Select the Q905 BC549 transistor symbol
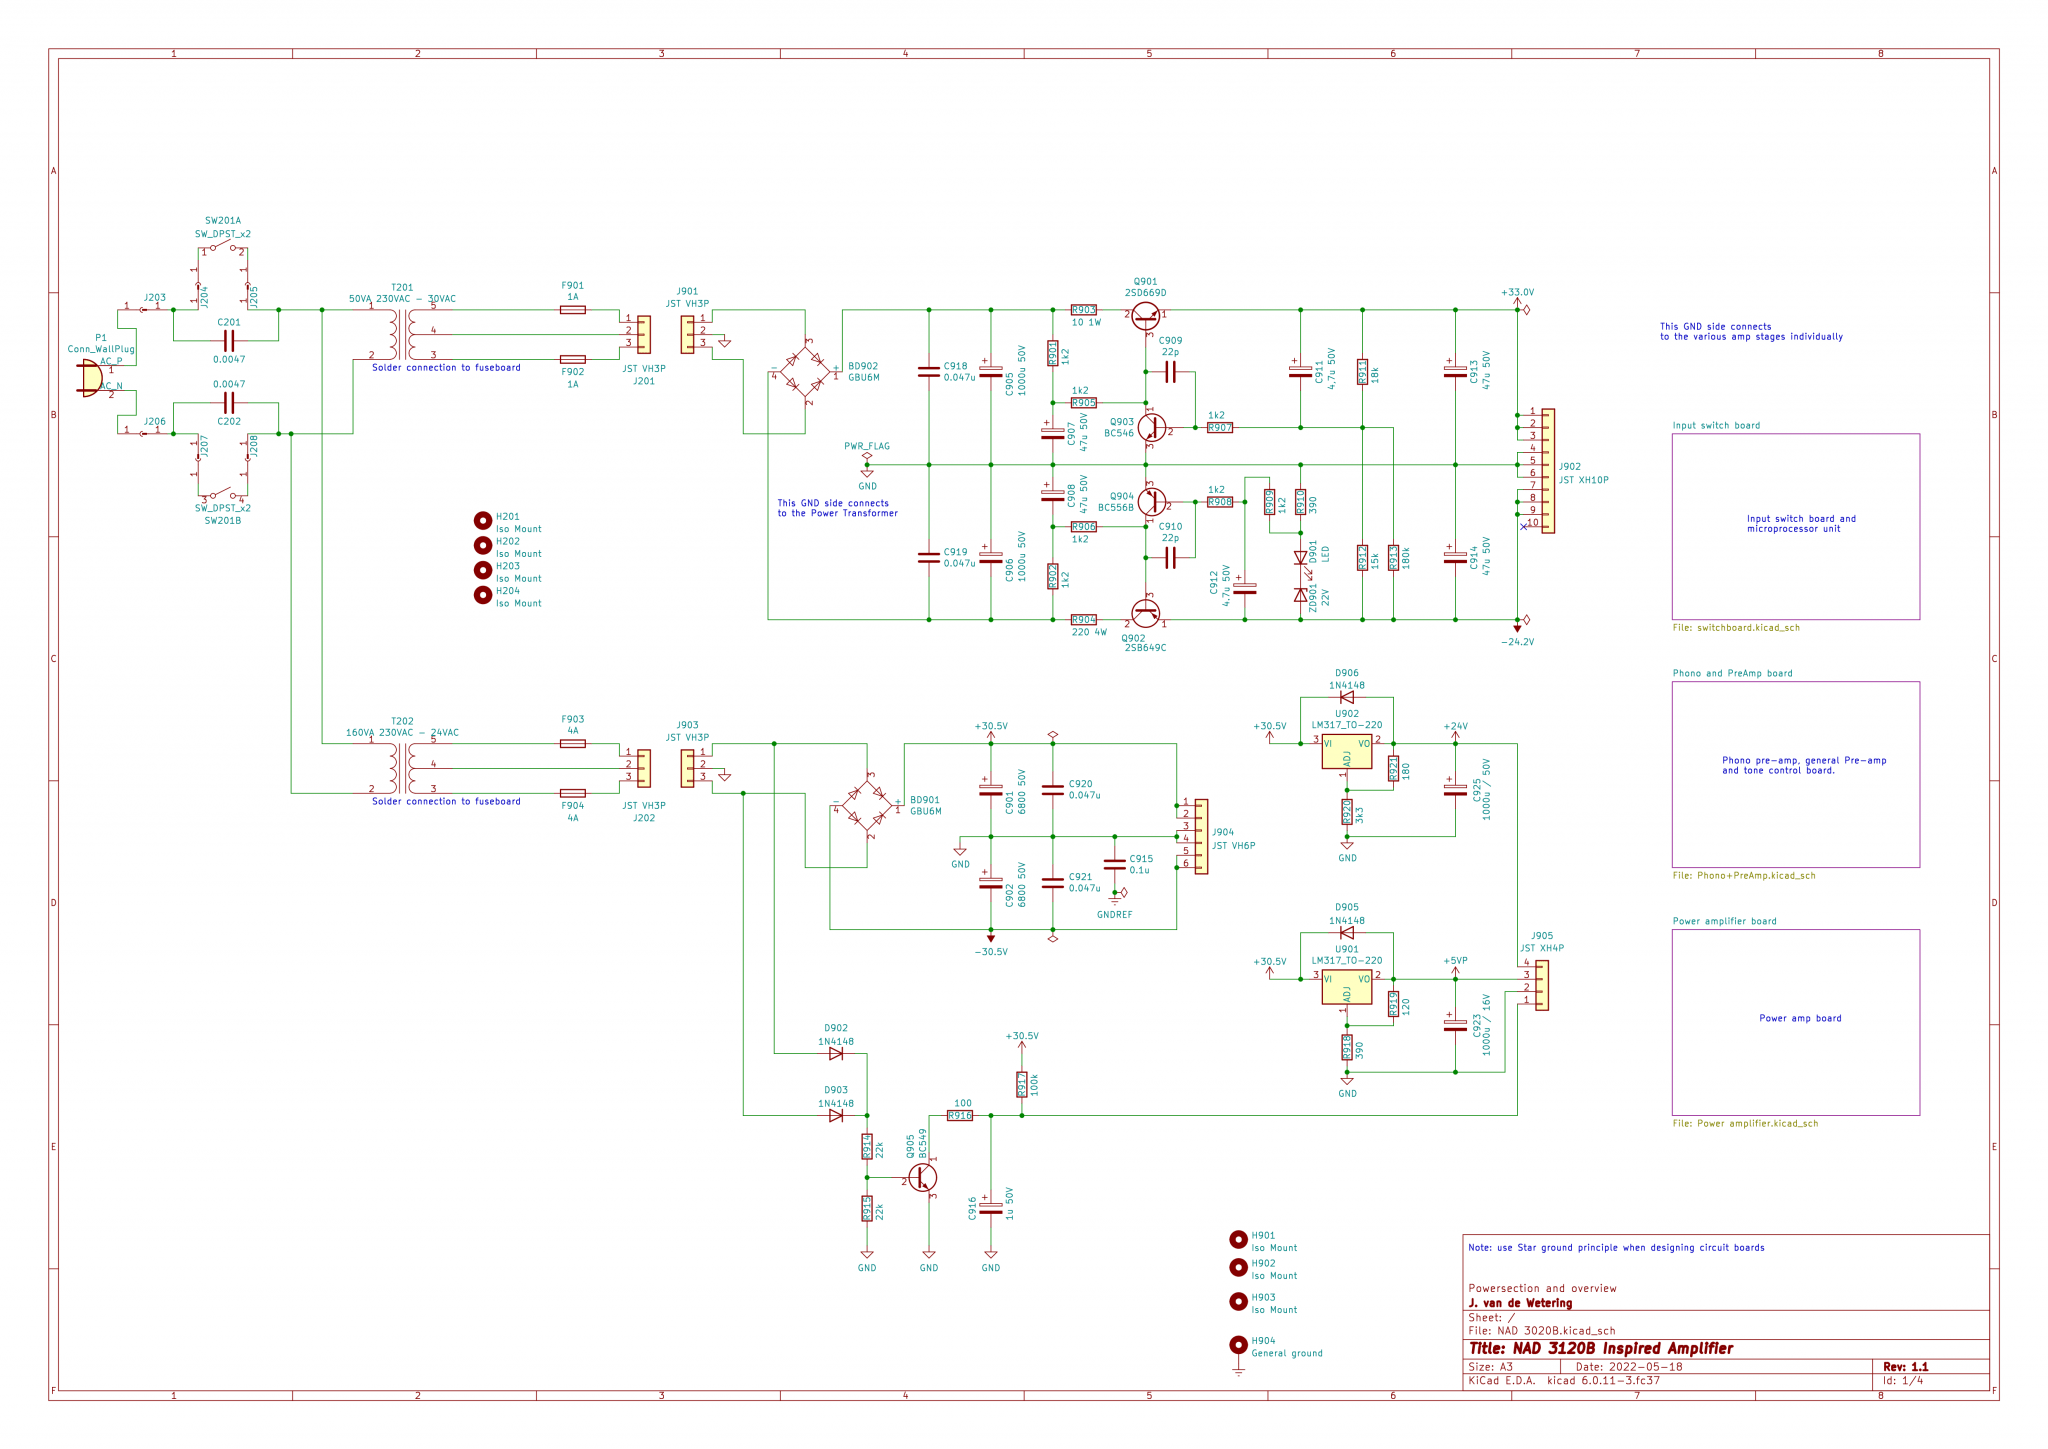 [x=923, y=1178]
